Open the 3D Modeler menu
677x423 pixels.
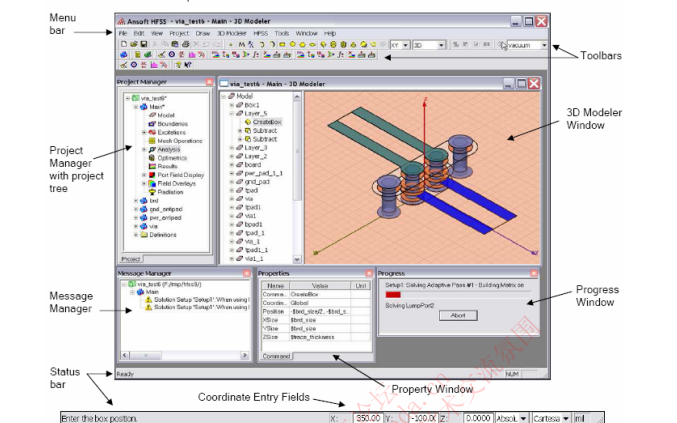(231, 33)
